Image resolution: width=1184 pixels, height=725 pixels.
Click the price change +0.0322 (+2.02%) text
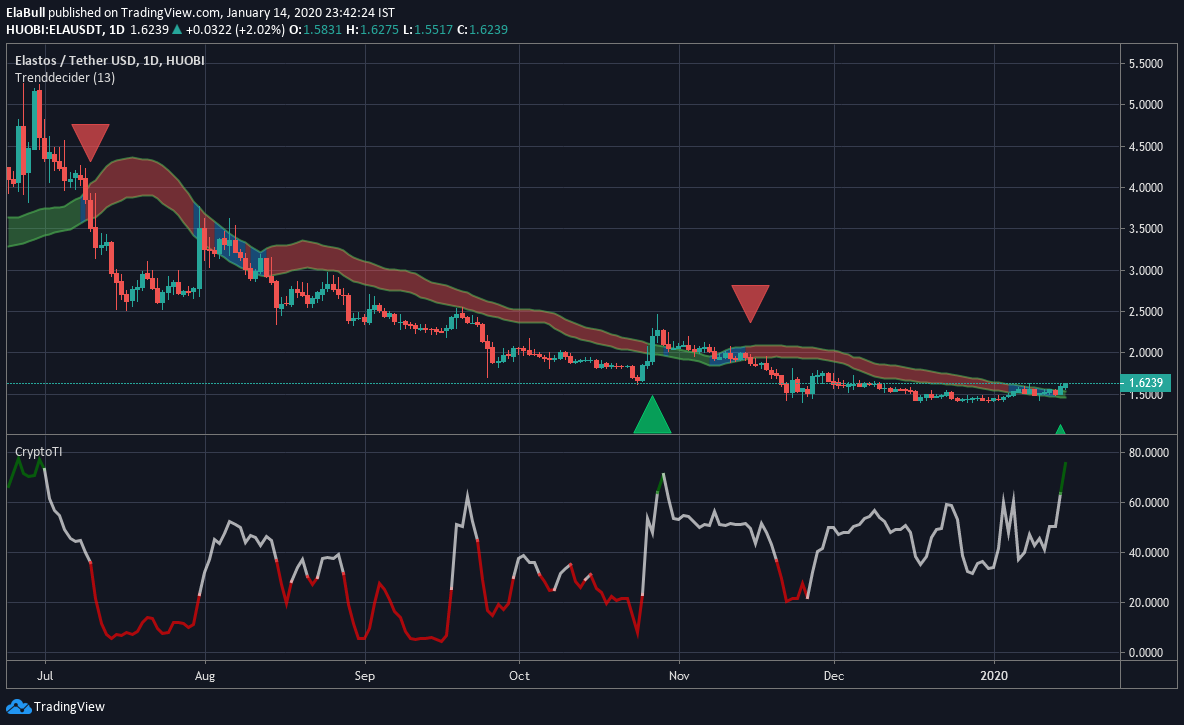click(x=235, y=29)
